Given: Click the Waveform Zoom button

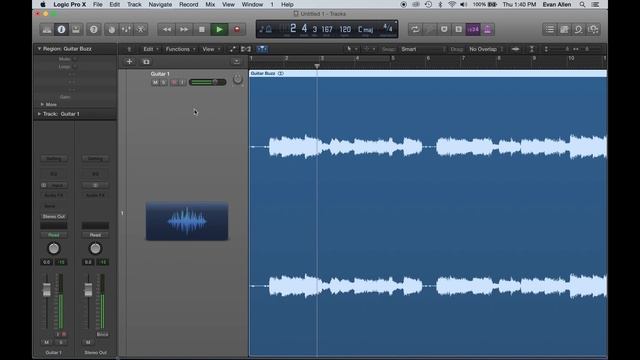Looking at the screenshot, I should [x=516, y=49].
